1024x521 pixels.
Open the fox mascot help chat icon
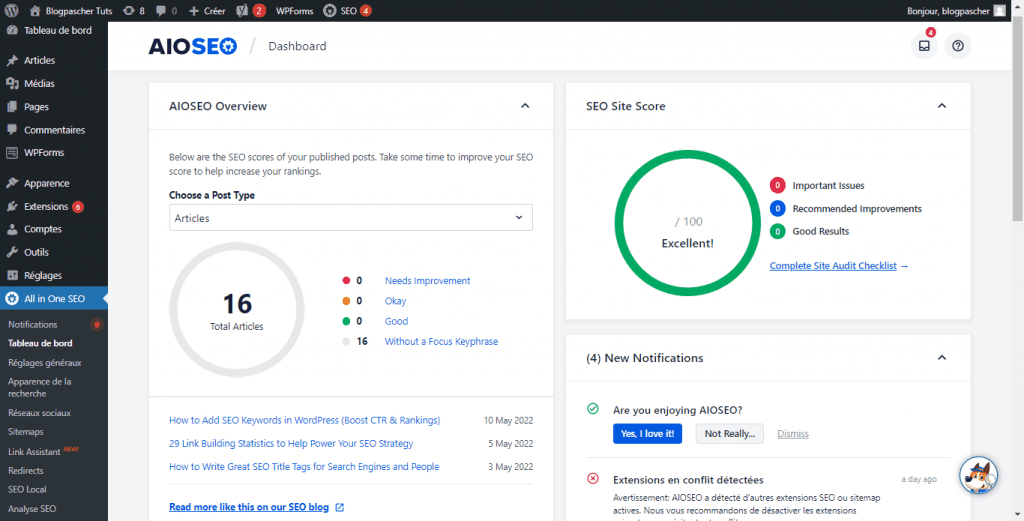point(978,475)
